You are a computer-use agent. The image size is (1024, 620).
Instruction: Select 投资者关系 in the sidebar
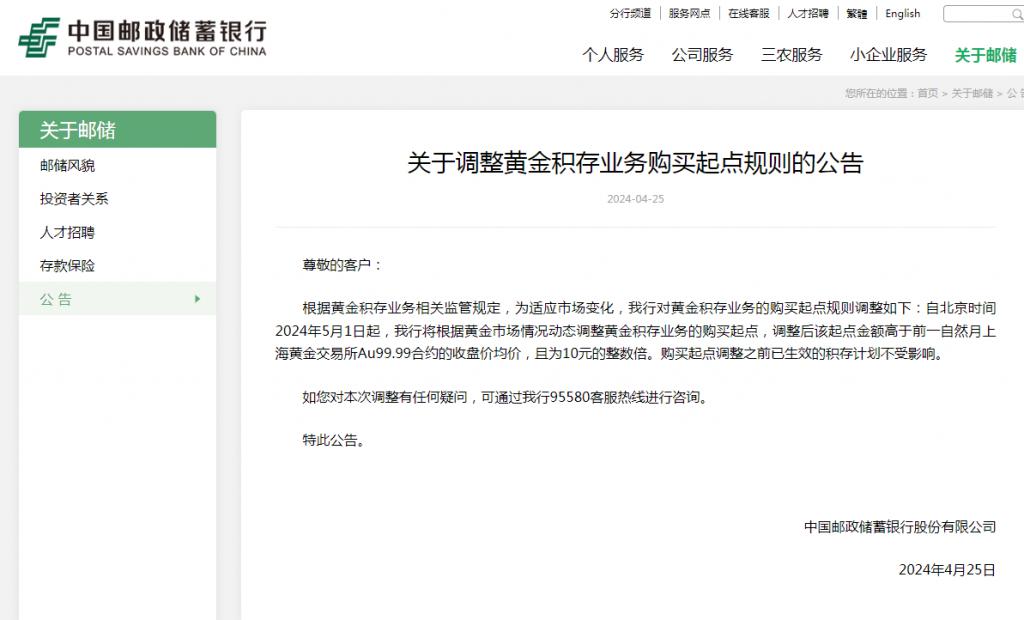74,199
